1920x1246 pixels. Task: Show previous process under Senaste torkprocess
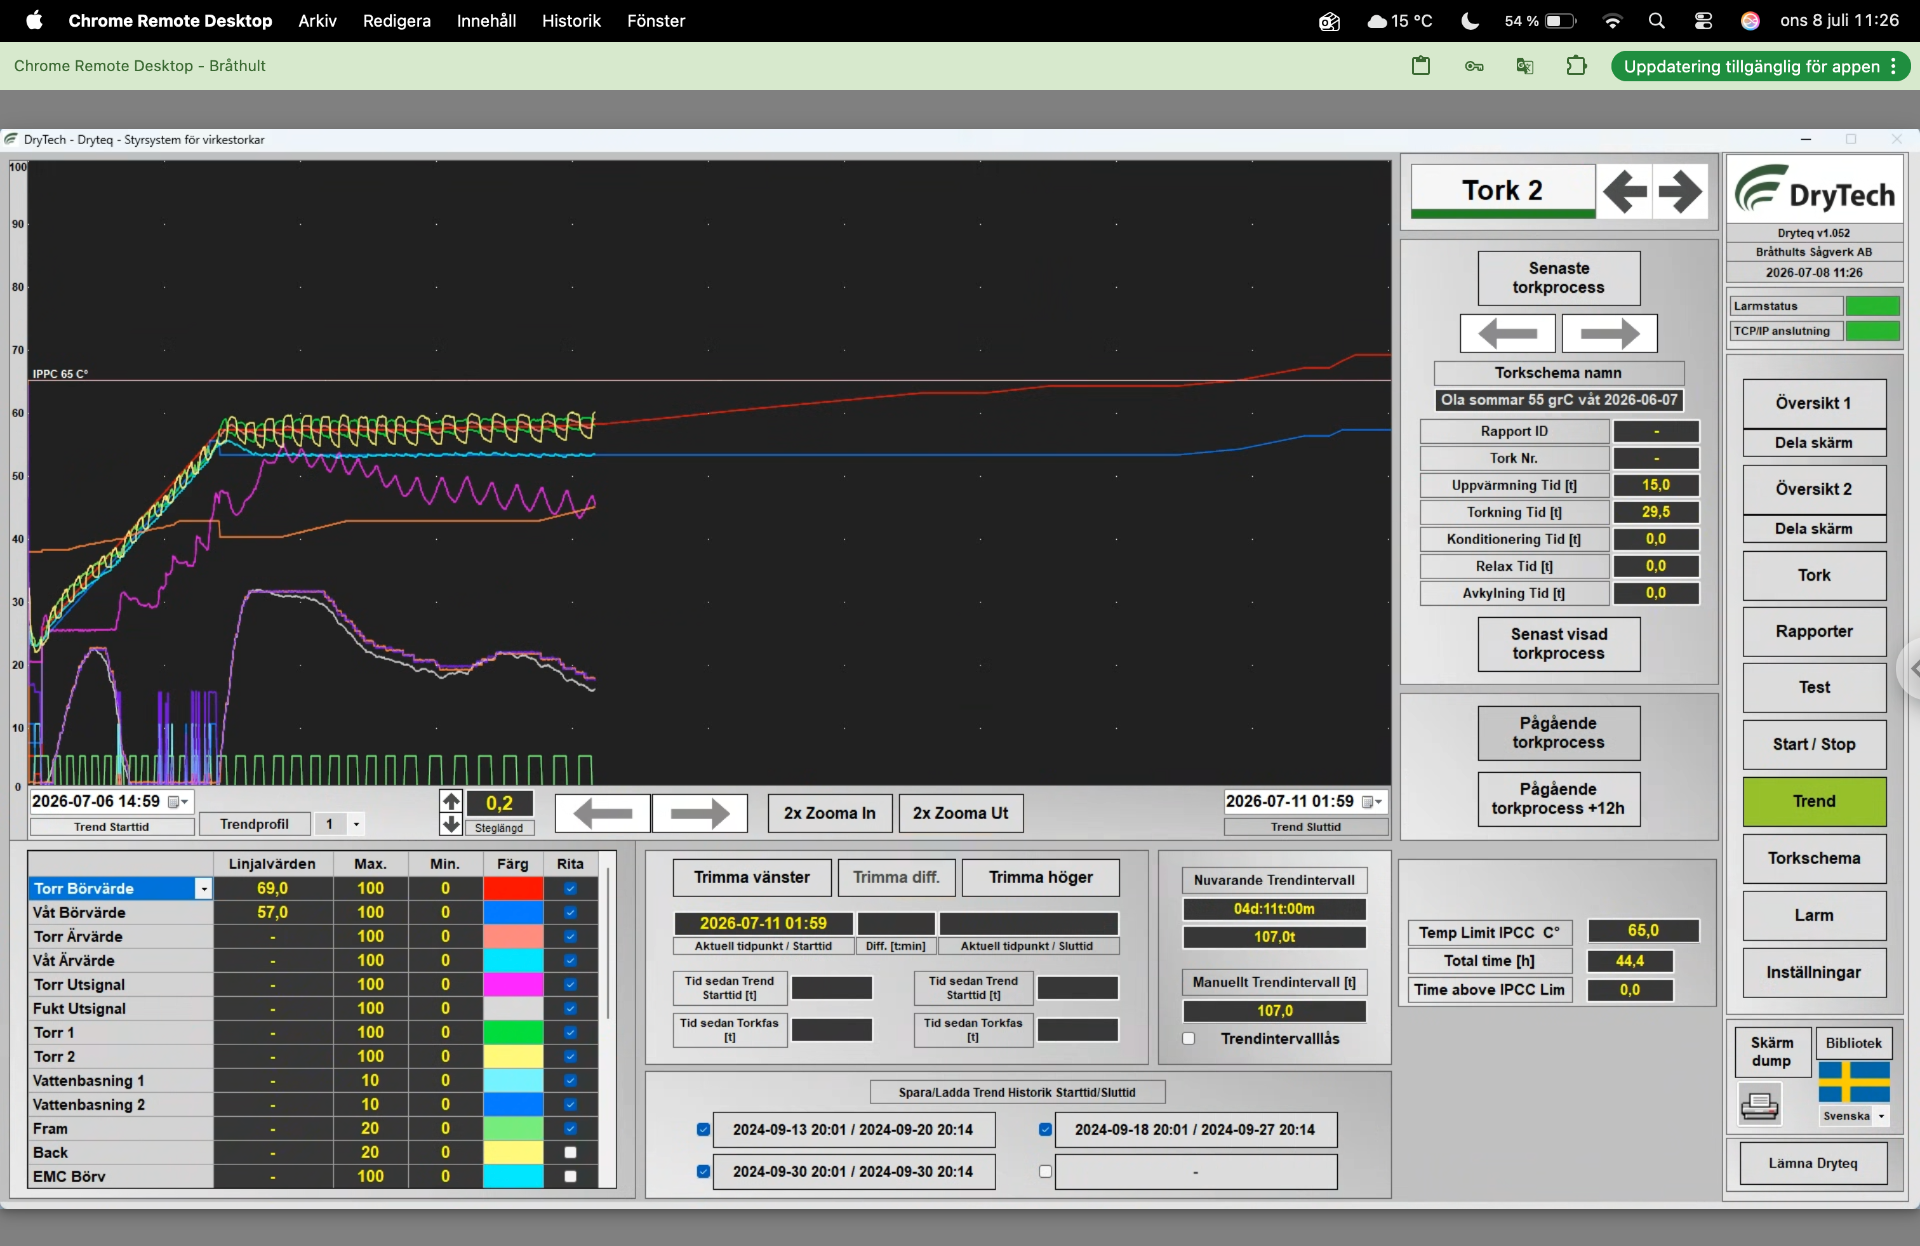point(1507,333)
